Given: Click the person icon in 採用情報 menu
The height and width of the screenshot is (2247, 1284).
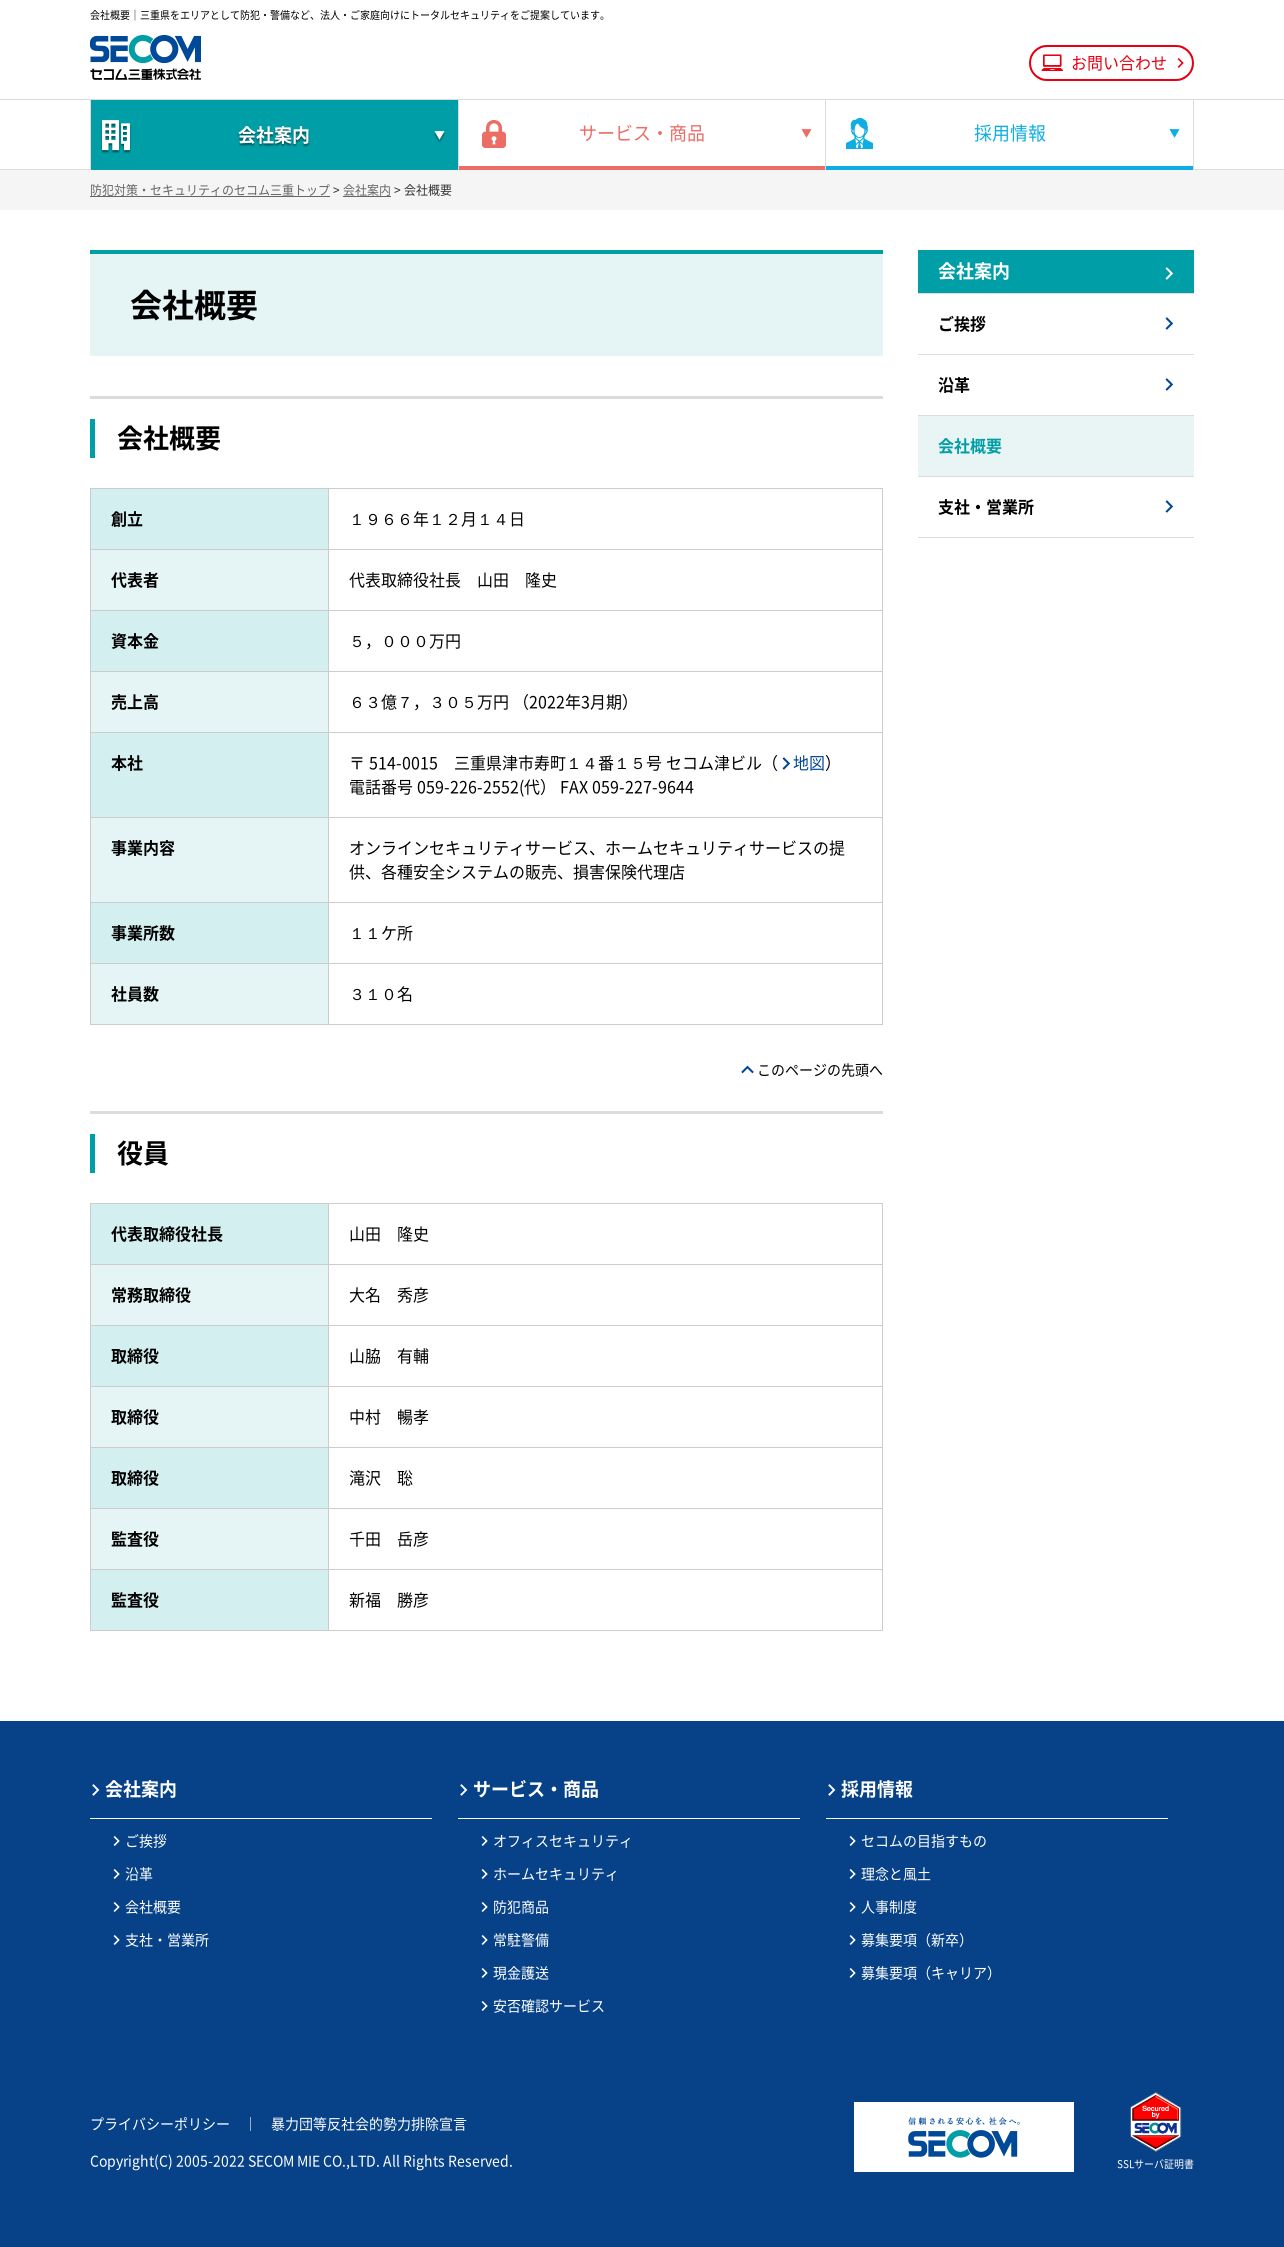Looking at the screenshot, I should click(x=859, y=134).
